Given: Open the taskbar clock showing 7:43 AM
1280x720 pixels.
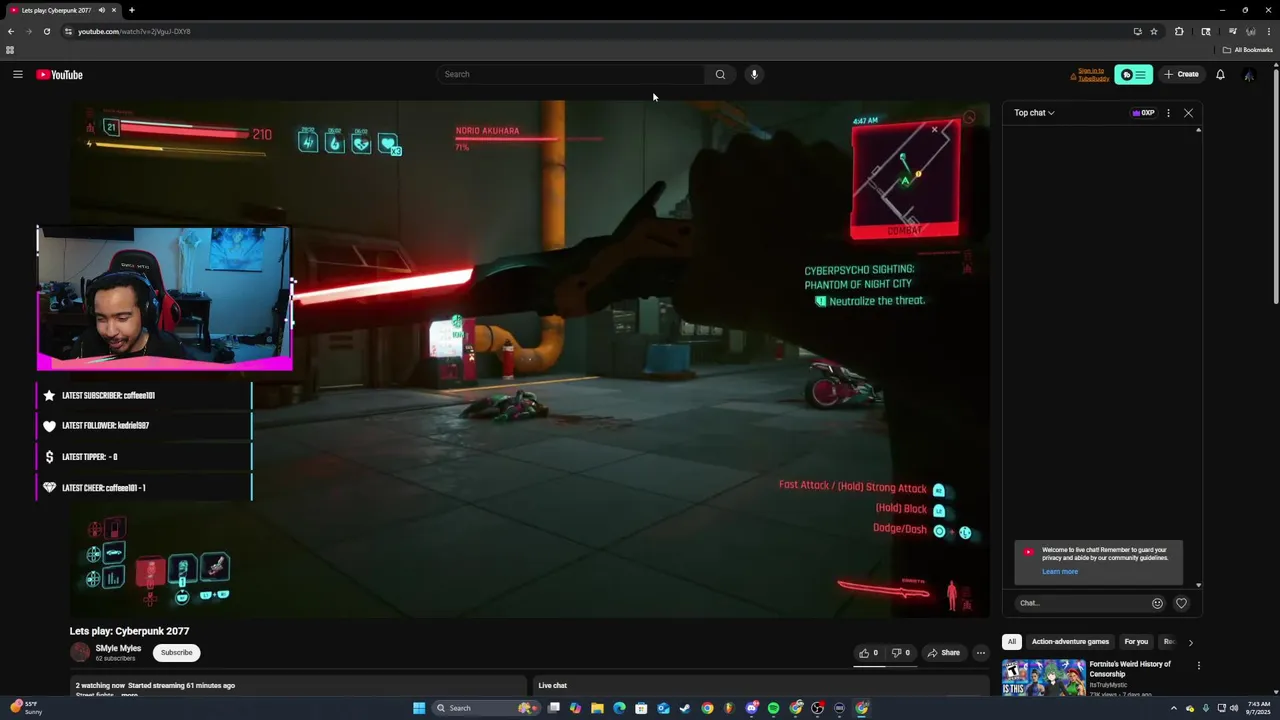Looking at the screenshot, I should coord(1259,708).
